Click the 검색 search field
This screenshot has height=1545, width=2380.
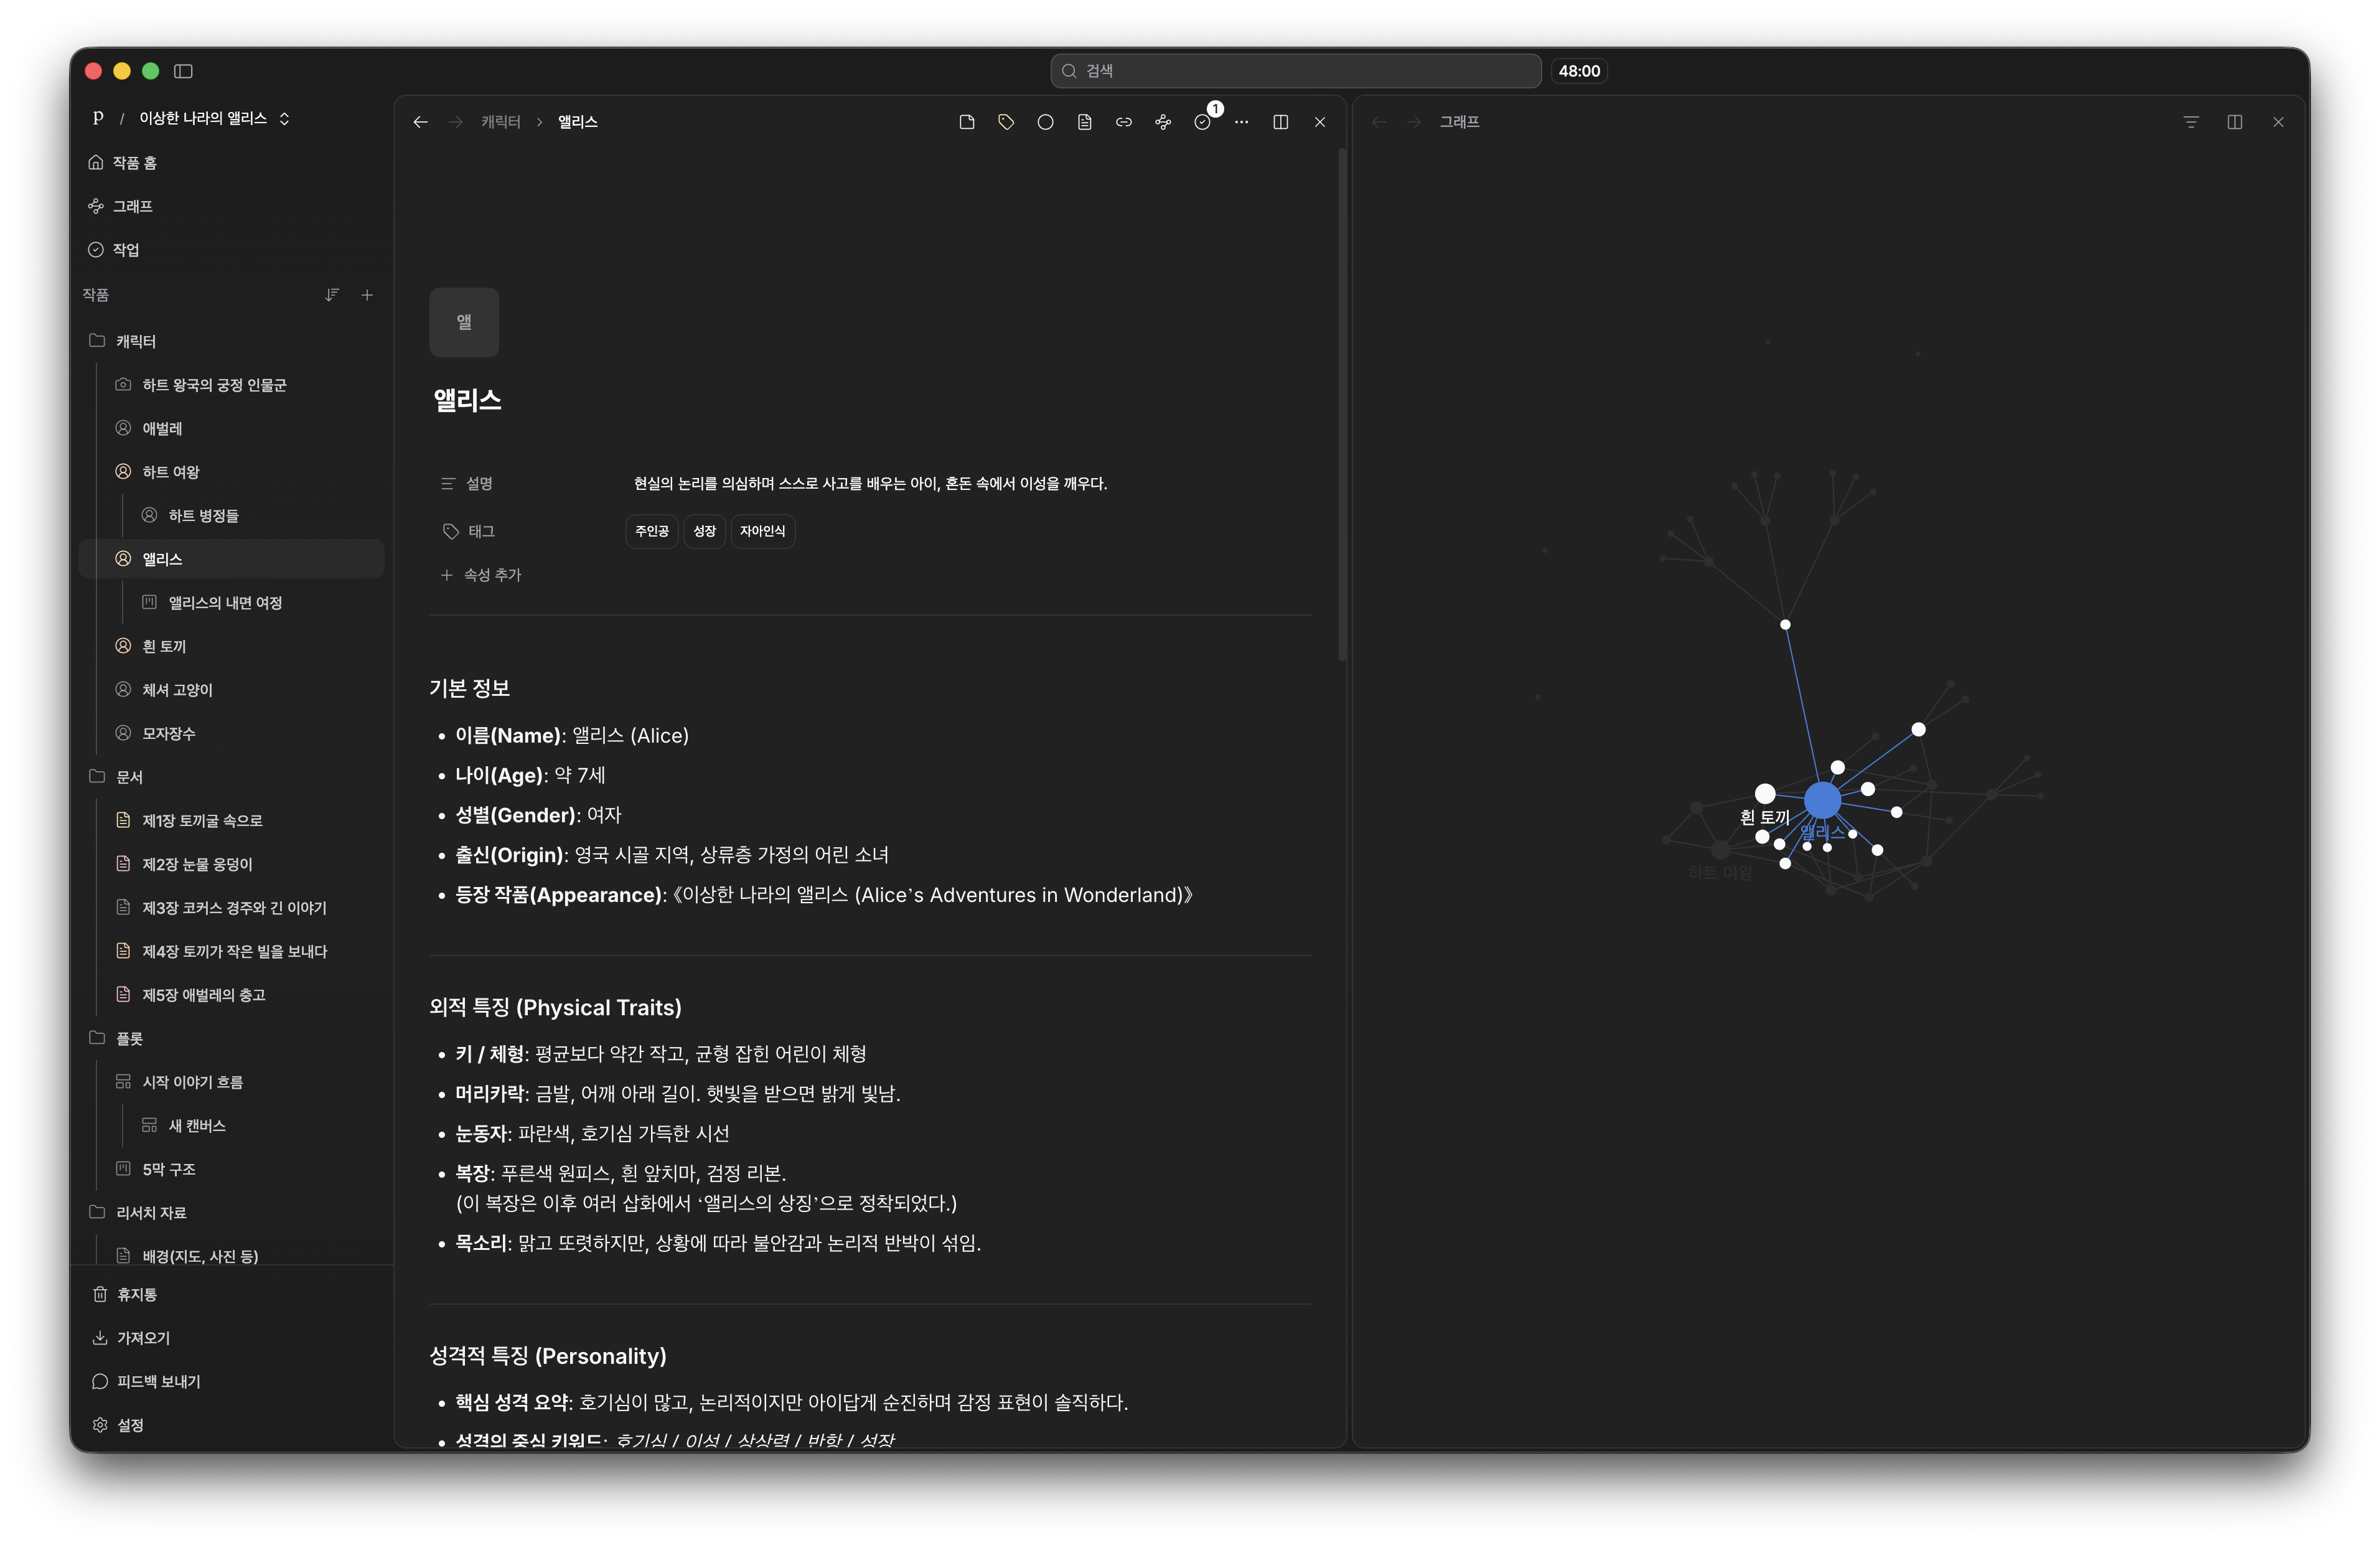(x=1295, y=71)
